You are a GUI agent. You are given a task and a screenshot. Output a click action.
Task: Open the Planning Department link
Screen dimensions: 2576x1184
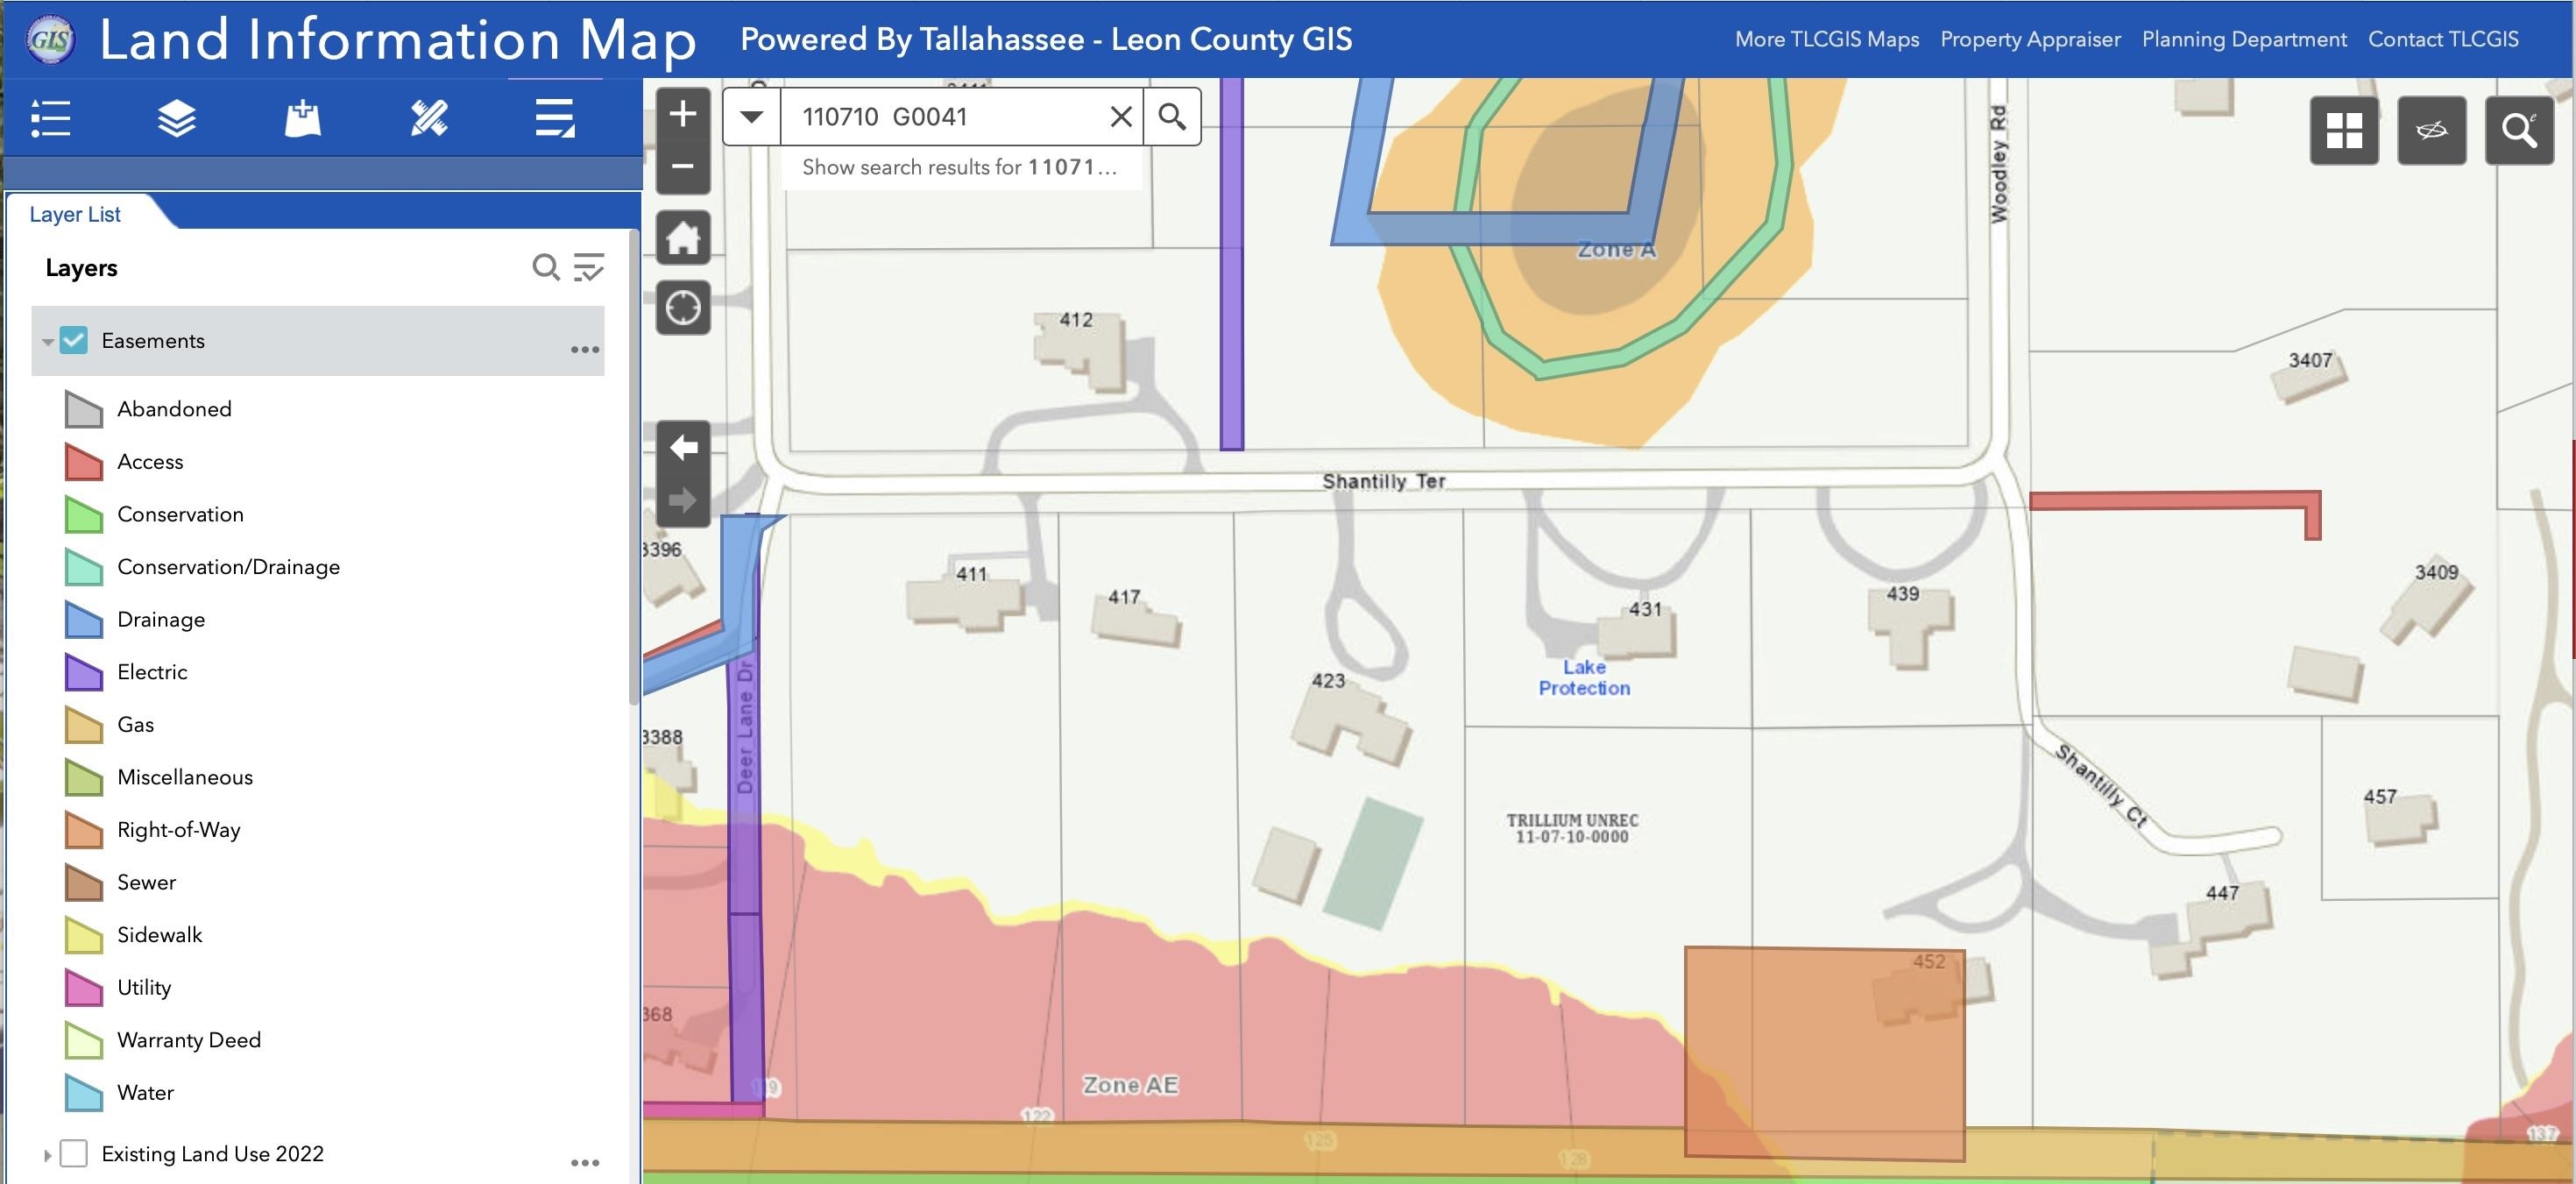pos(2243,39)
